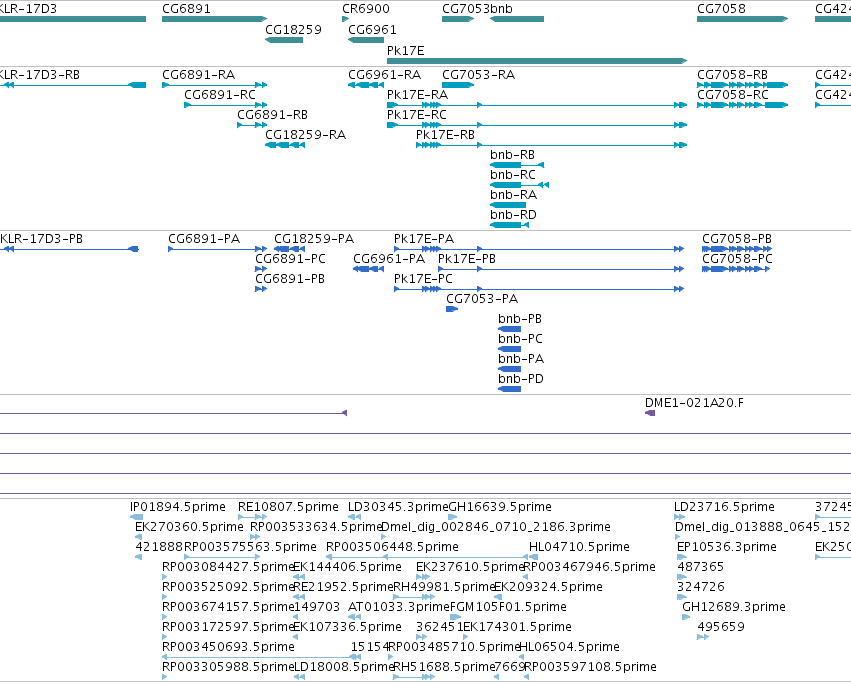The image size is (851, 682).
Task: Click the CG6961-PA protein label
Action: (x=389, y=259)
